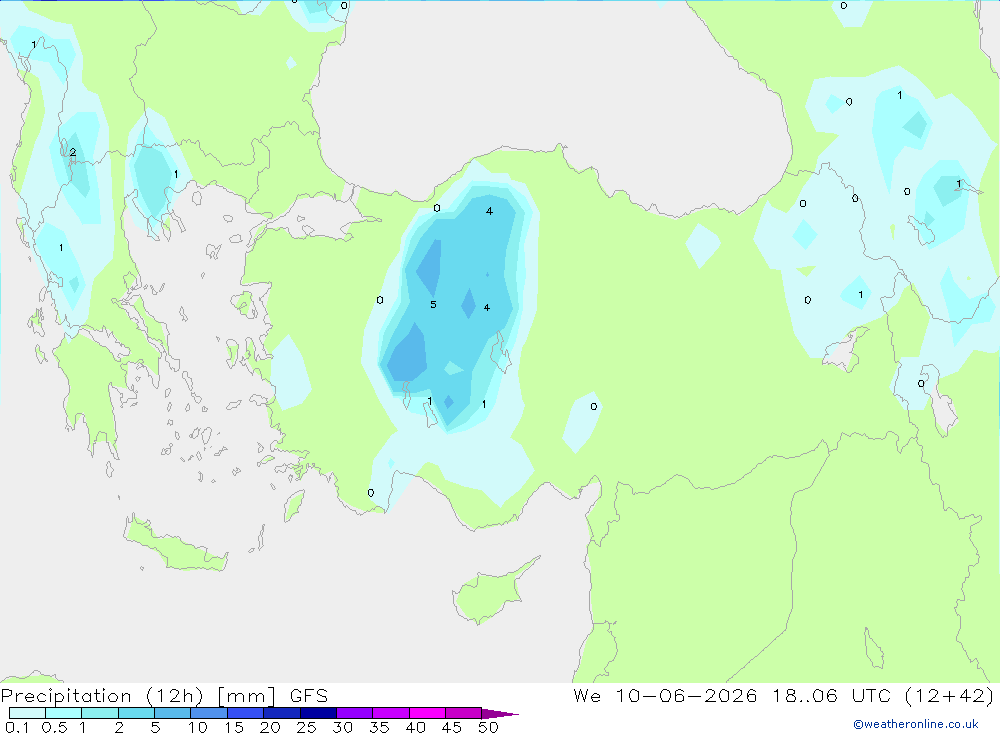Select the 45–50 mm legend color swatch
The height and width of the screenshot is (733, 1000).
[463, 713]
